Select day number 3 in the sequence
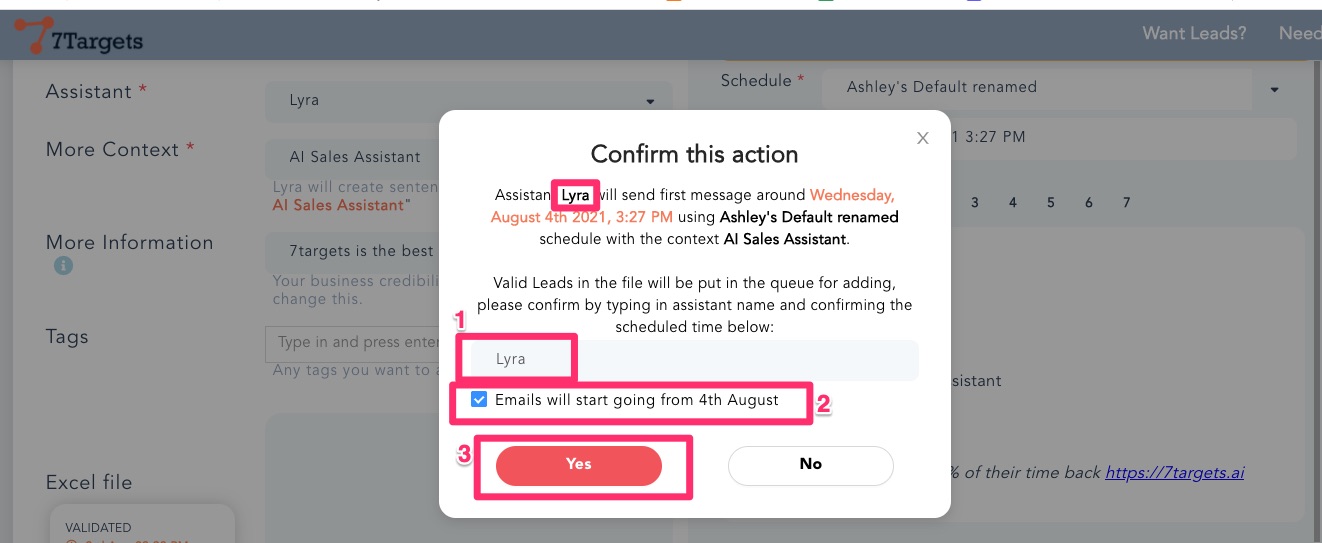 975,203
